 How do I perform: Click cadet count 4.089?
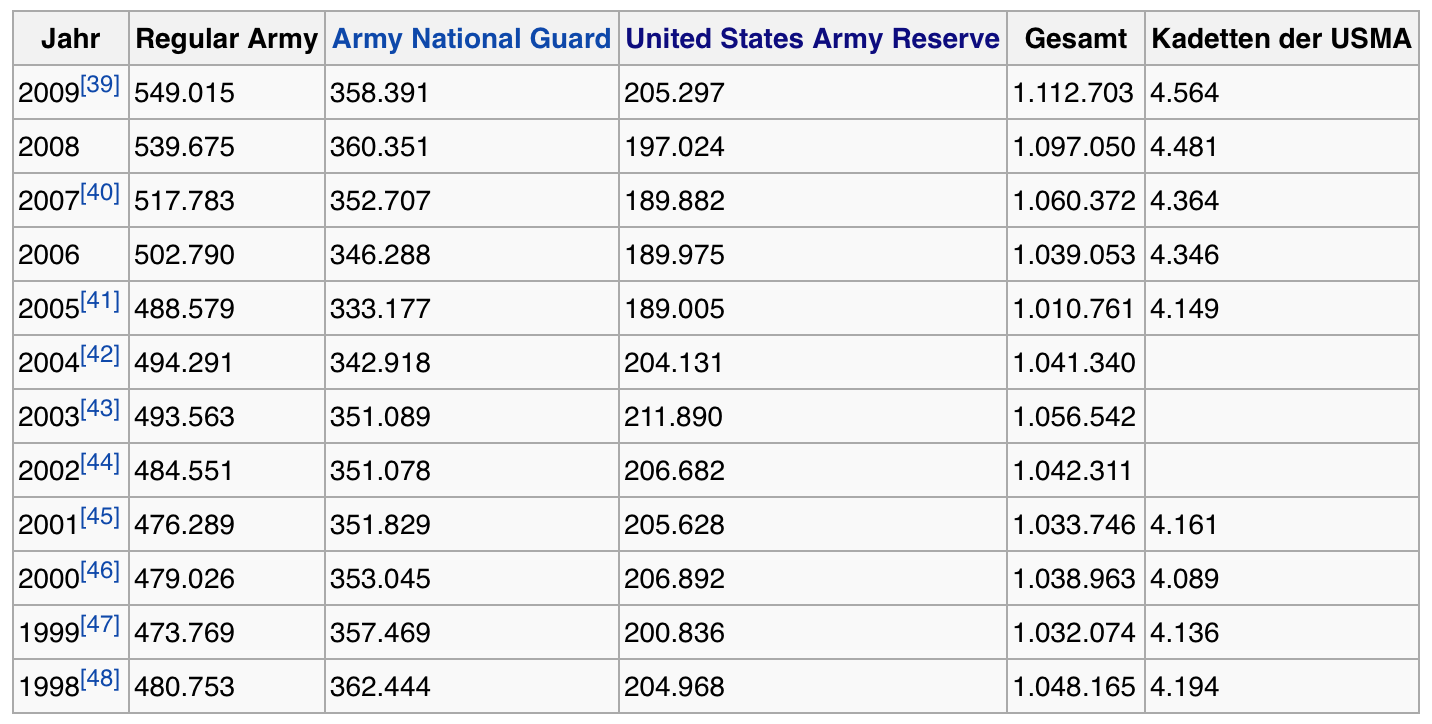point(1185,579)
